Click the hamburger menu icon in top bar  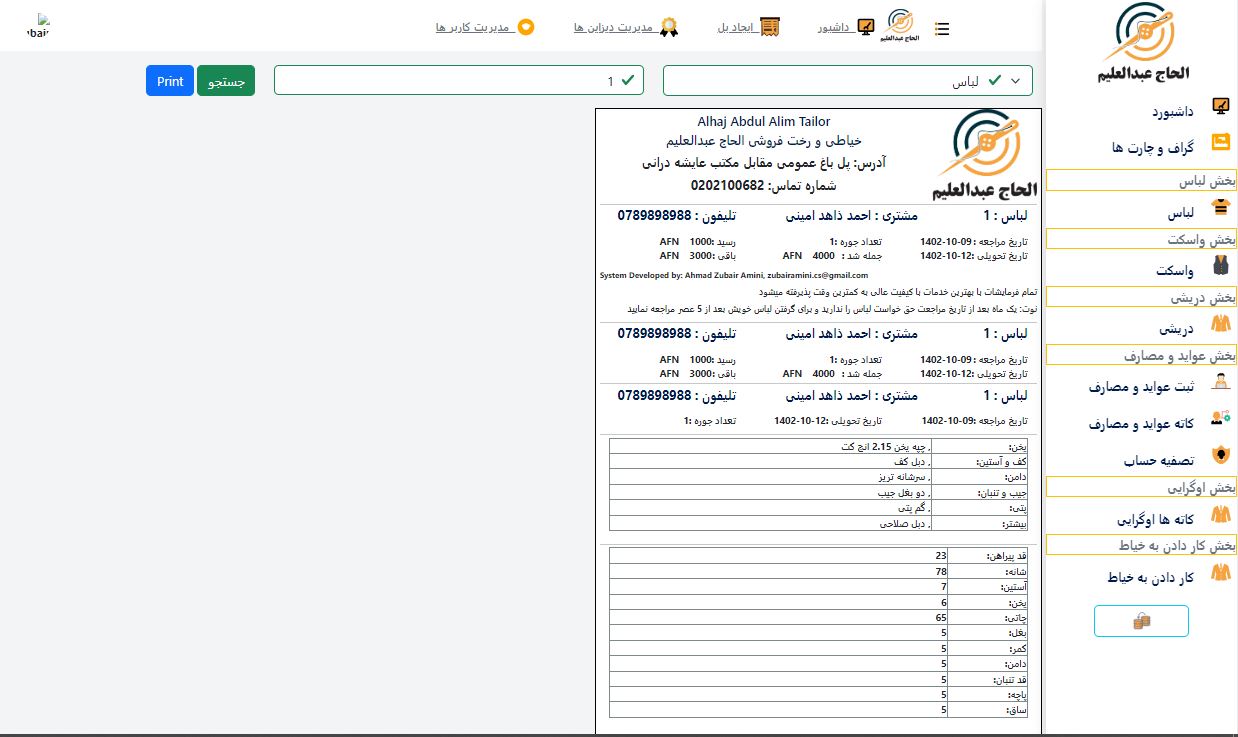pos(941,29)
